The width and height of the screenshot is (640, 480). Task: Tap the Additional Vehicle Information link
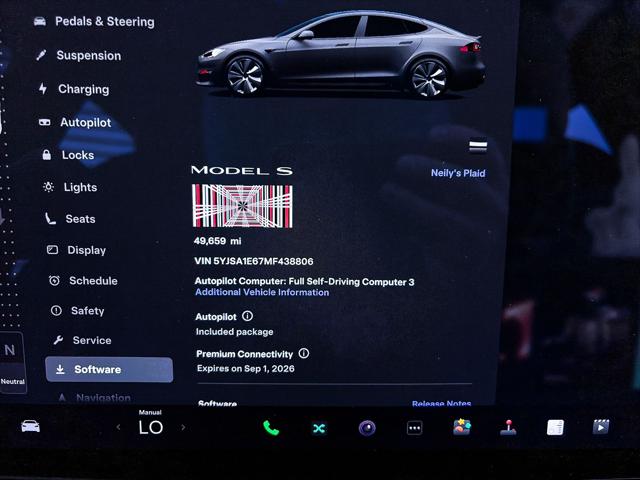(x=262, y=292)
